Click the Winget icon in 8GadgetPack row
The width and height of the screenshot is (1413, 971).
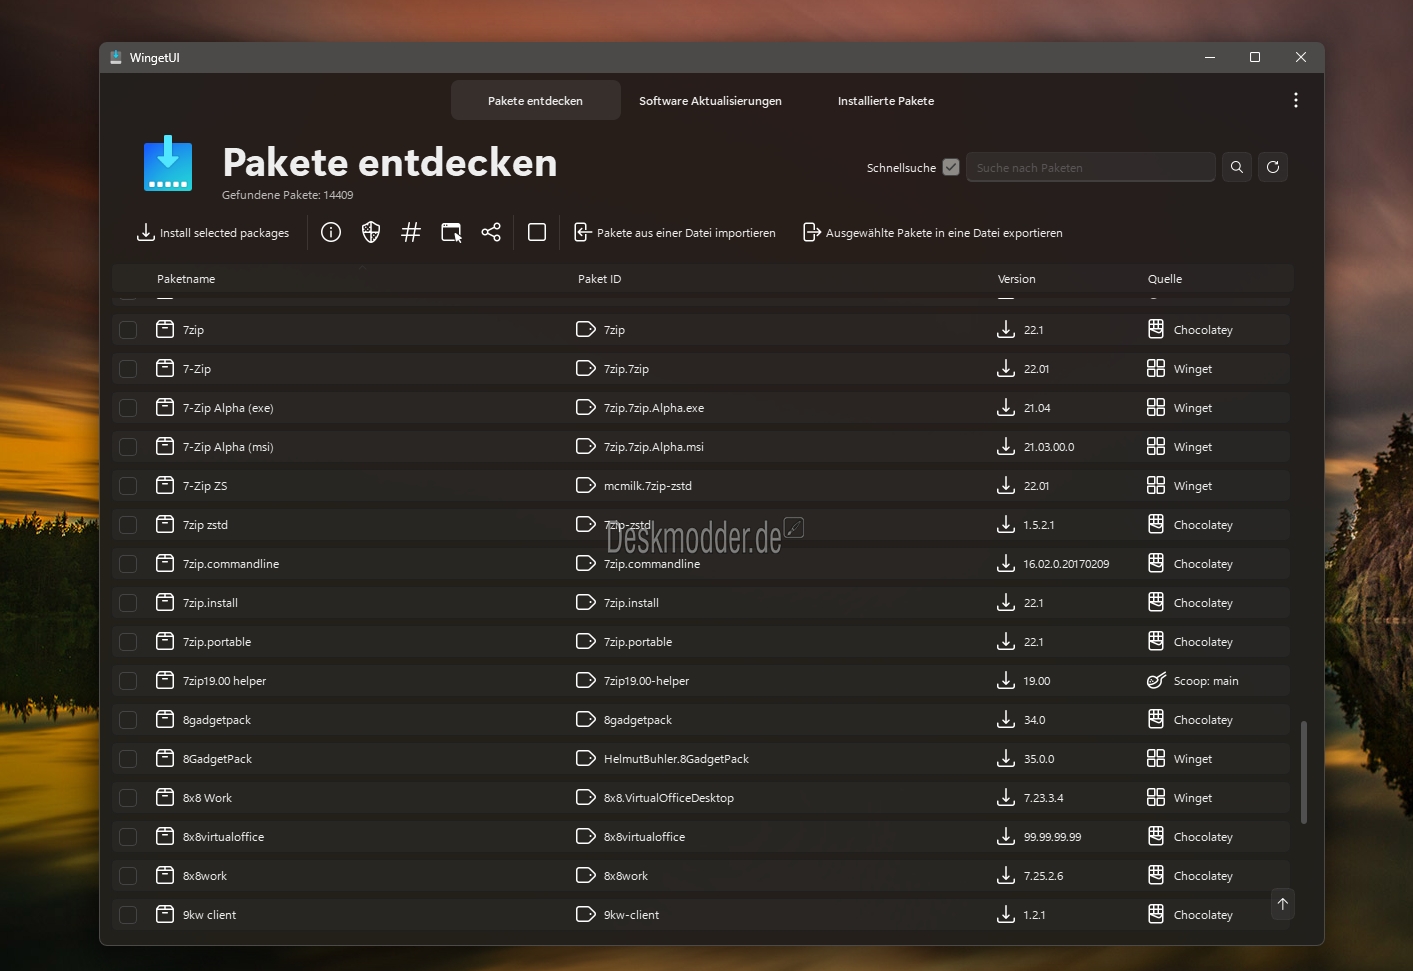[1156, 758]
